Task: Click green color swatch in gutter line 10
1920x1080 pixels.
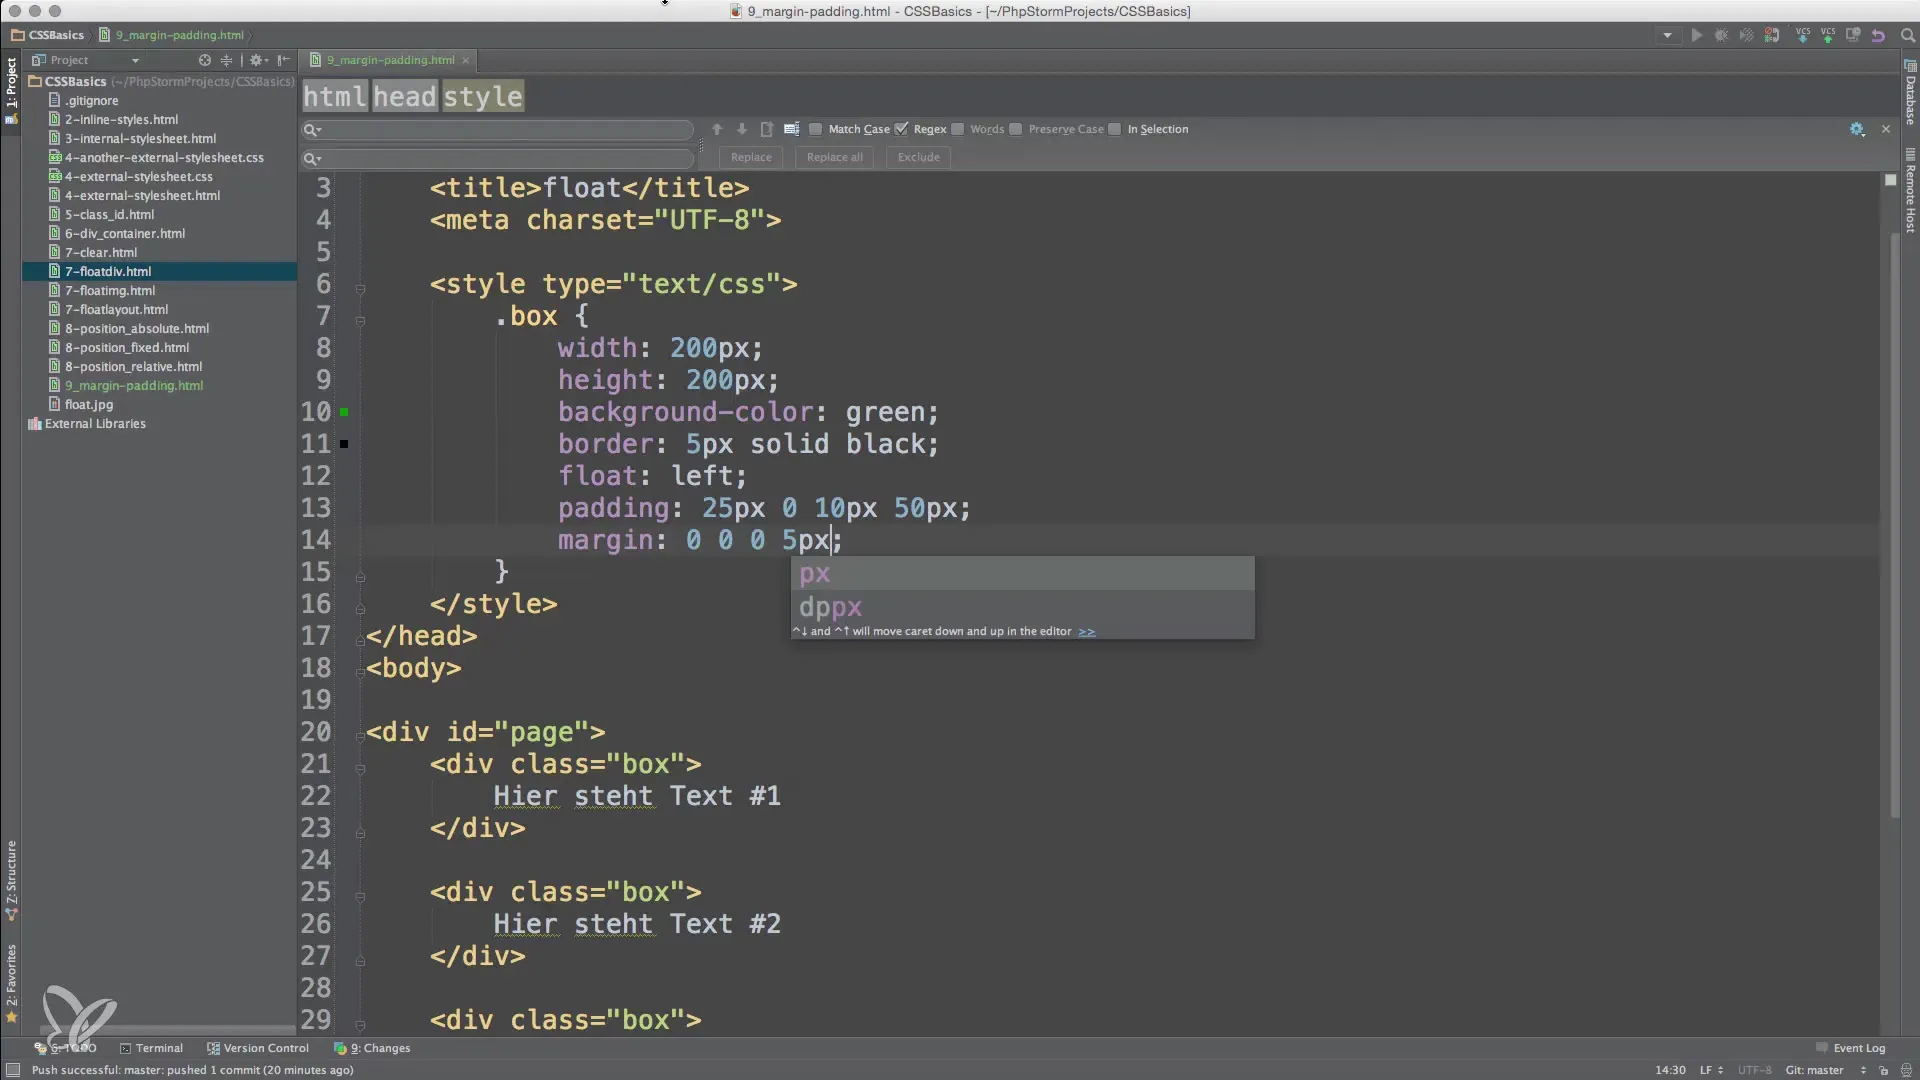Action: (344, 412)
